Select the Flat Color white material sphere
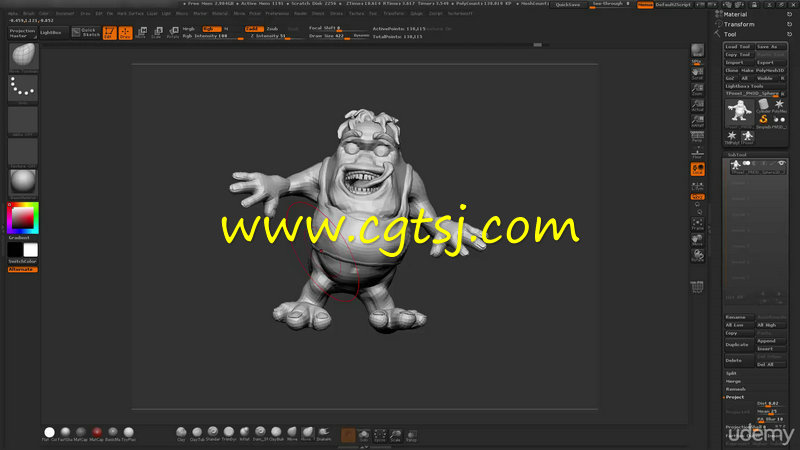This screenshot has width=800, height=450. point(49,433)
